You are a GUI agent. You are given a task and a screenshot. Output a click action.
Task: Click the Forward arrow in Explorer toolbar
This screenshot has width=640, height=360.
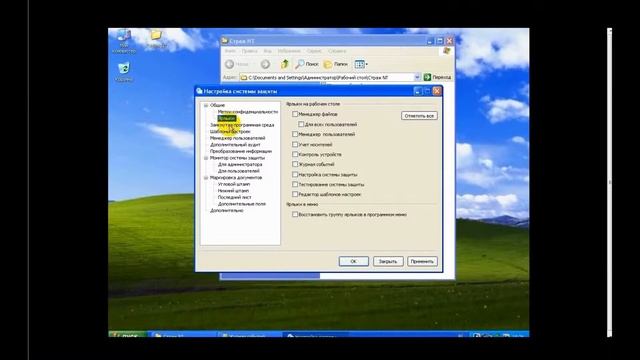(x=265, y=64)
